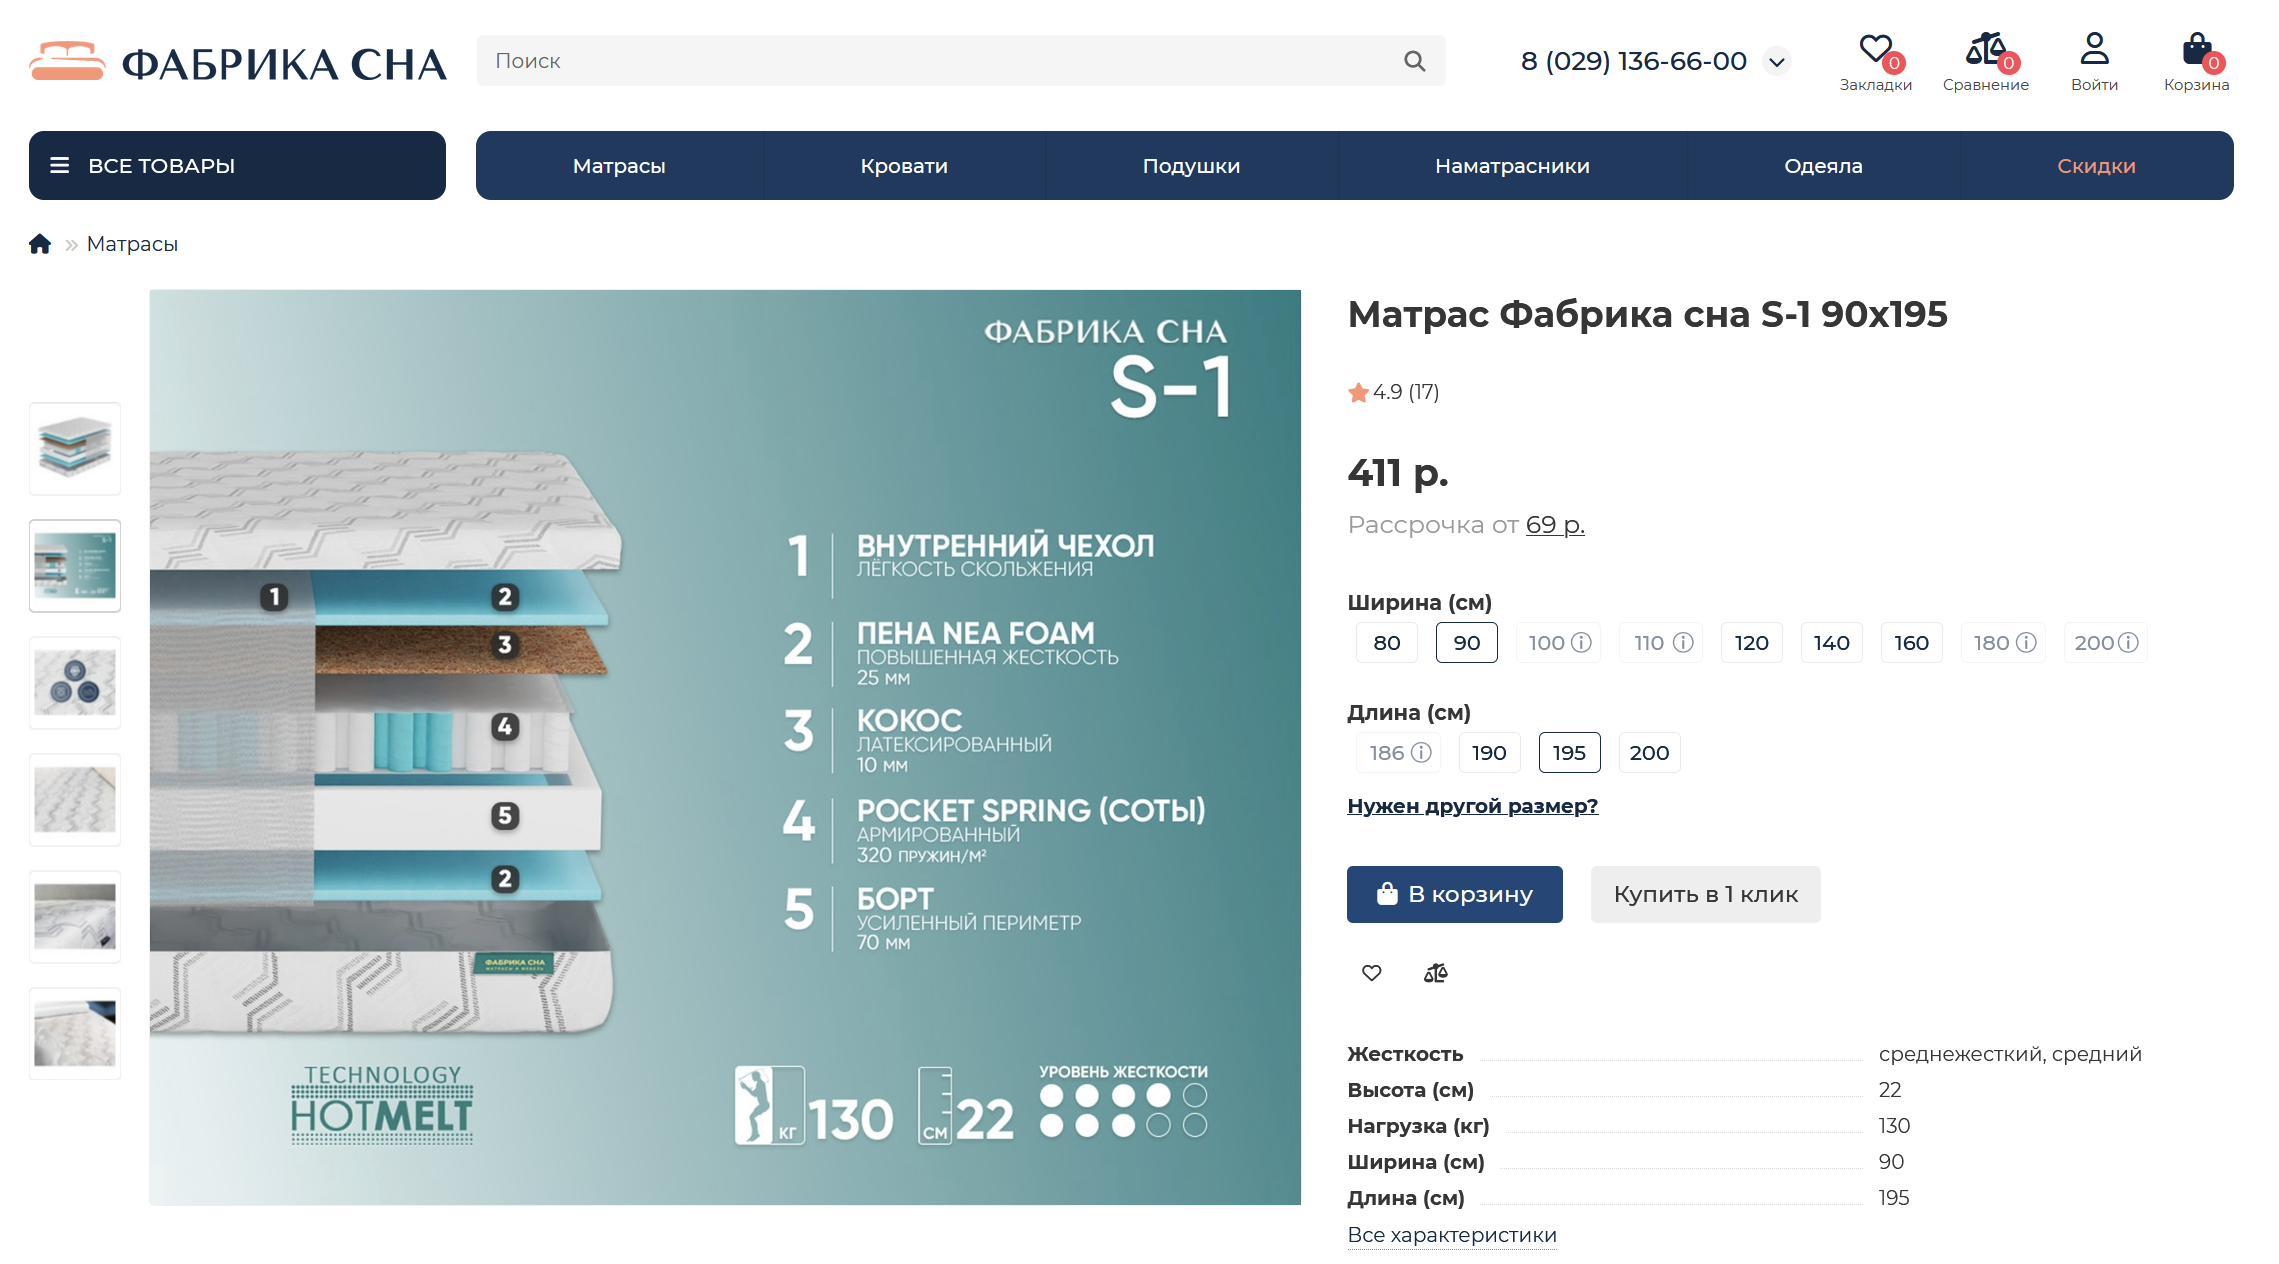Show the fifth thumbnail of mattress corner
The height and width of the screenshot is (1264, 2279).
click(x=75, y=917)
